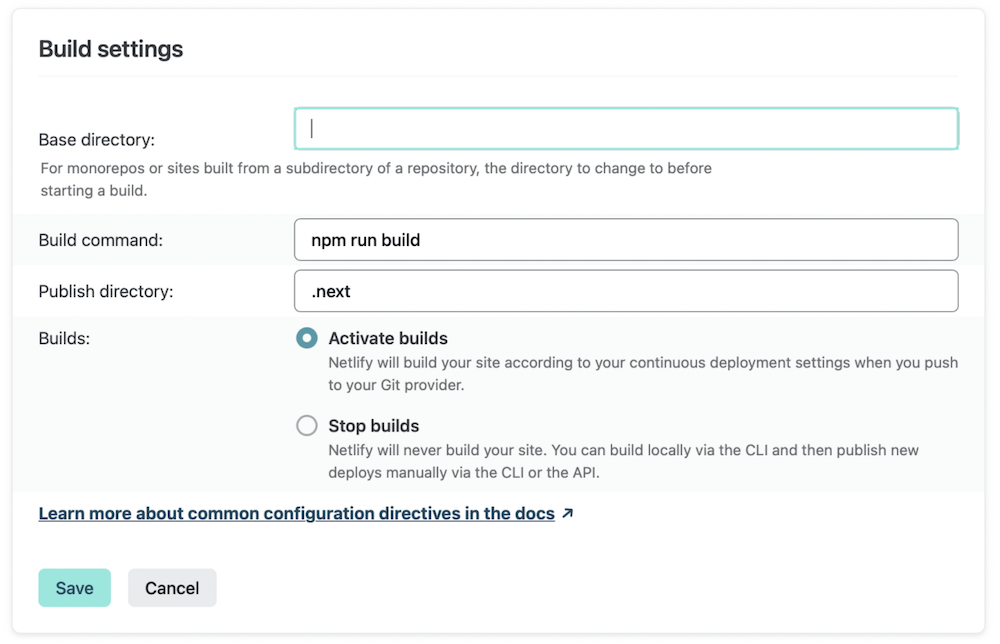The width and height of the screenshot is (1000, 644).
Task: Click the "Publish directory:" label
Action: [x=106, y=291]
